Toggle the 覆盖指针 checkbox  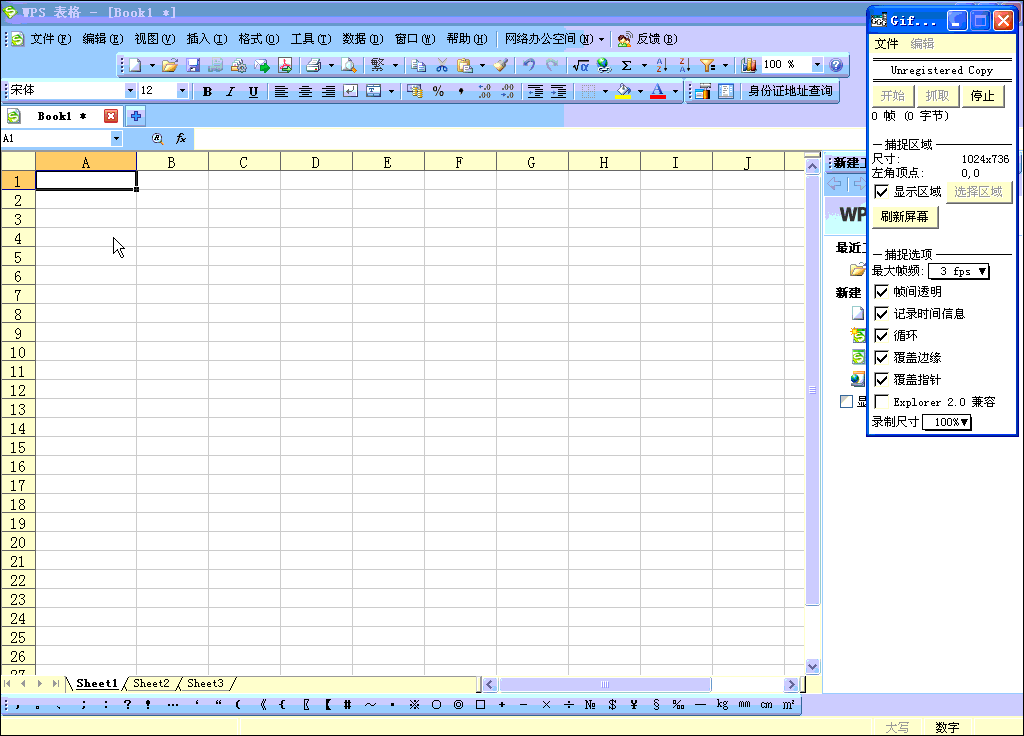click(882, 379)
